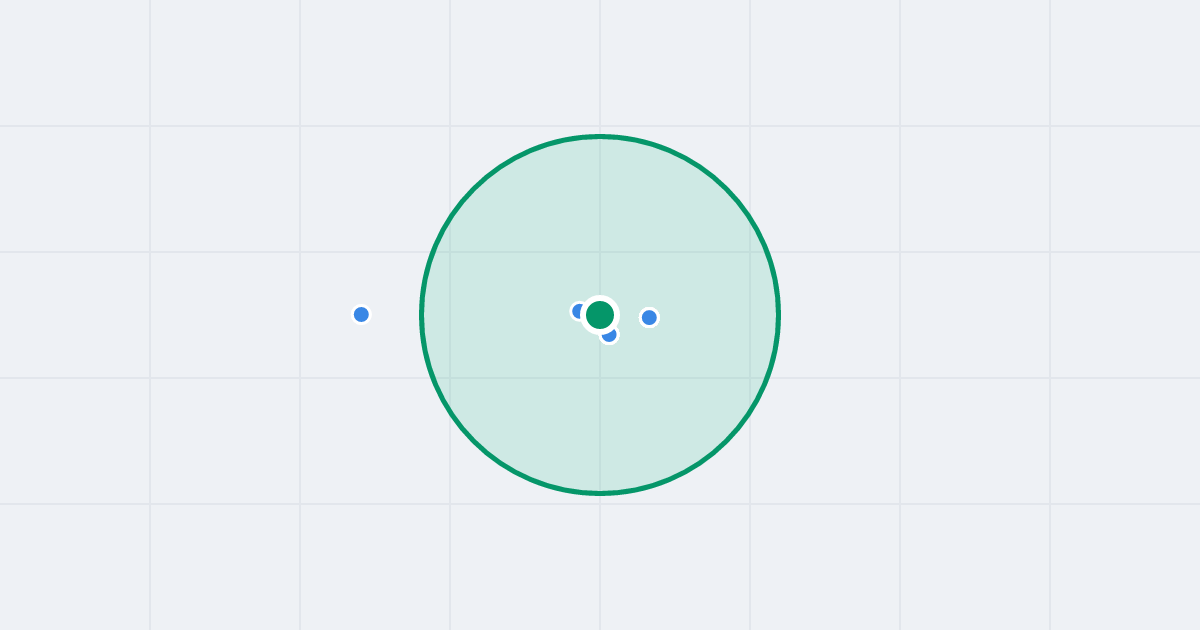Click the blue dot partly hidden left of green marker
1200x630 pixels.
pos(576,311)
